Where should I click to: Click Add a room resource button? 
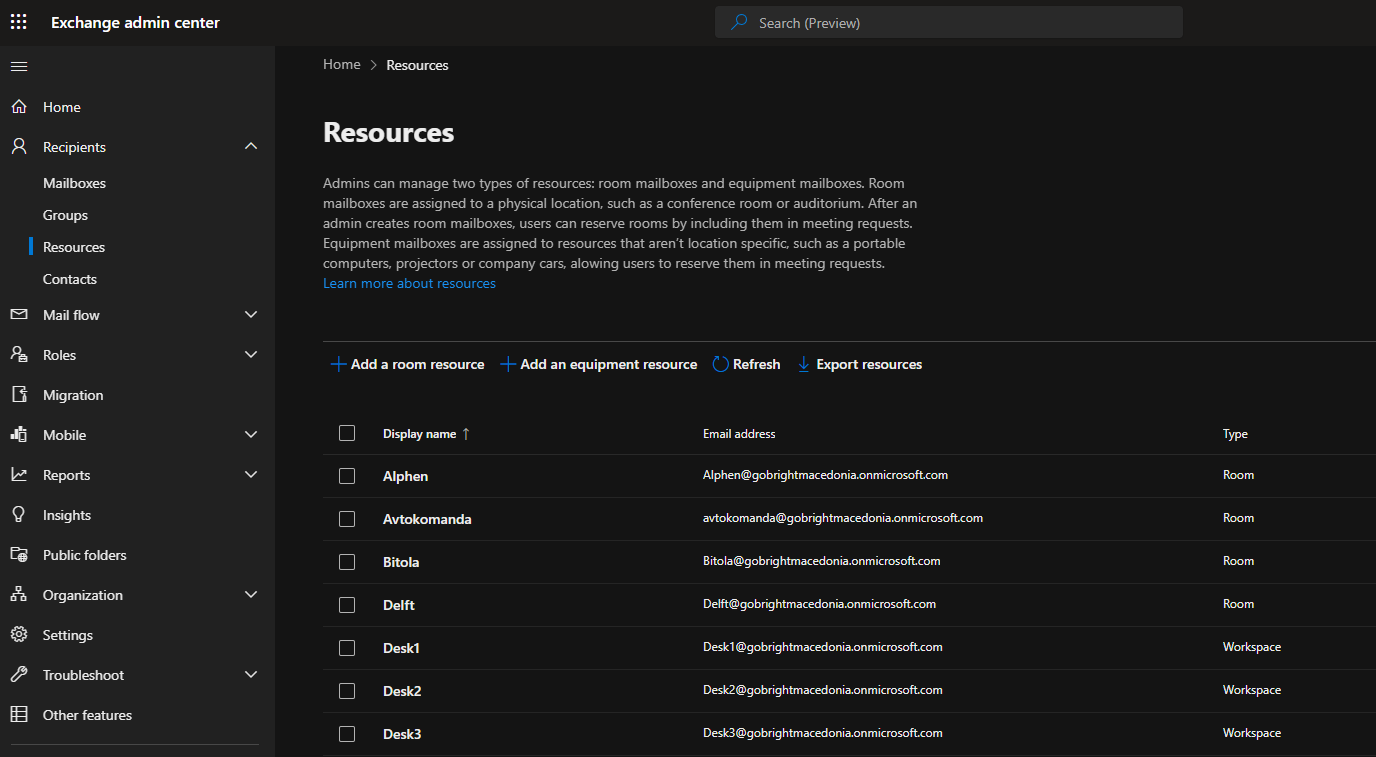click(407, 364)
